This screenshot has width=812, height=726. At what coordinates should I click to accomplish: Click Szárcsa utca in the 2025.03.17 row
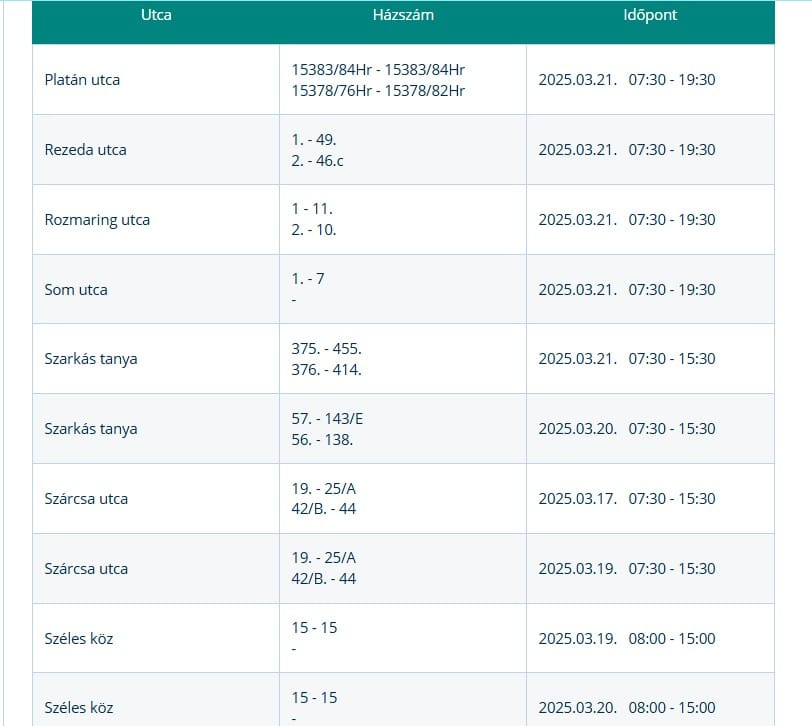[86, 499]
